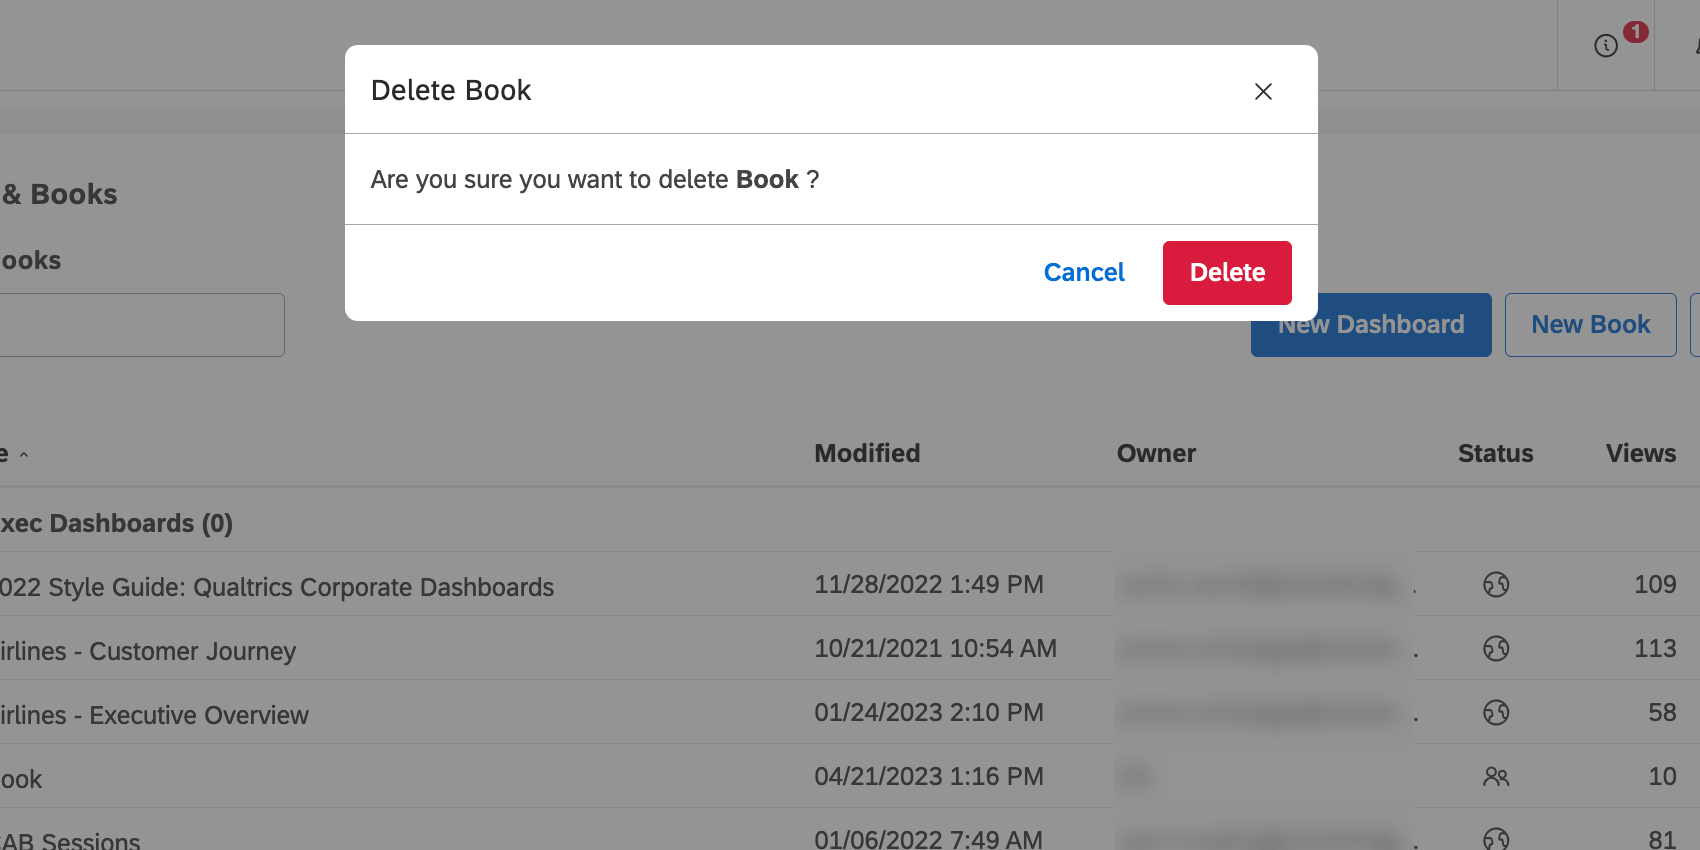Open the help icon with notification badge
Viewport: 1700px width, 850px height.
click(1606, 46)
